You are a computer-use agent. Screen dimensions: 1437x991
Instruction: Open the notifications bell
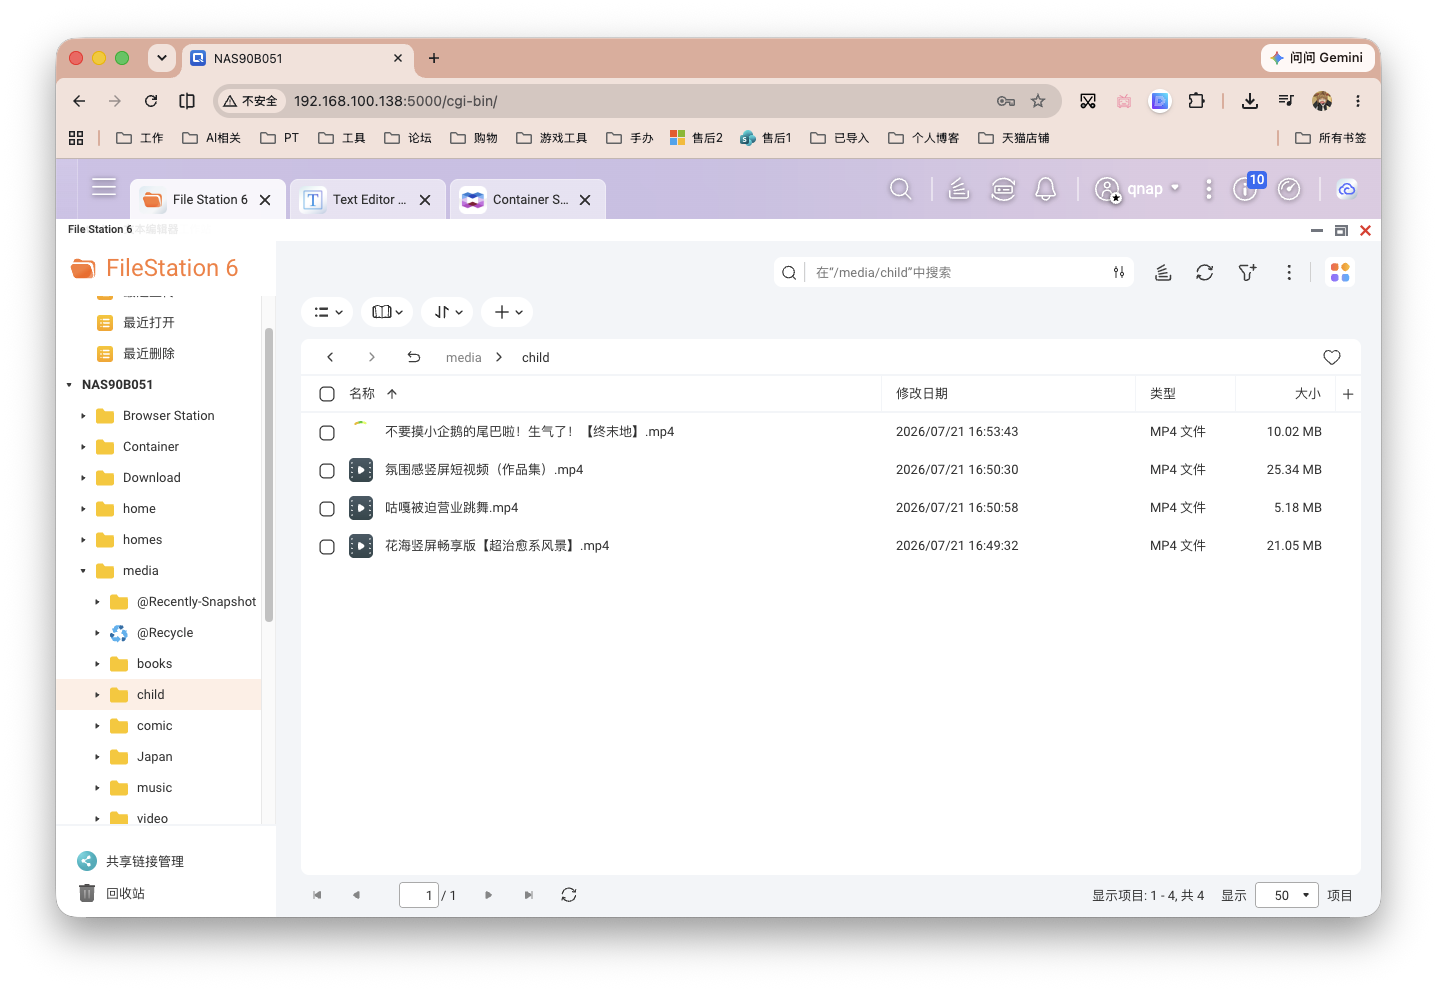click(1046, 189)
